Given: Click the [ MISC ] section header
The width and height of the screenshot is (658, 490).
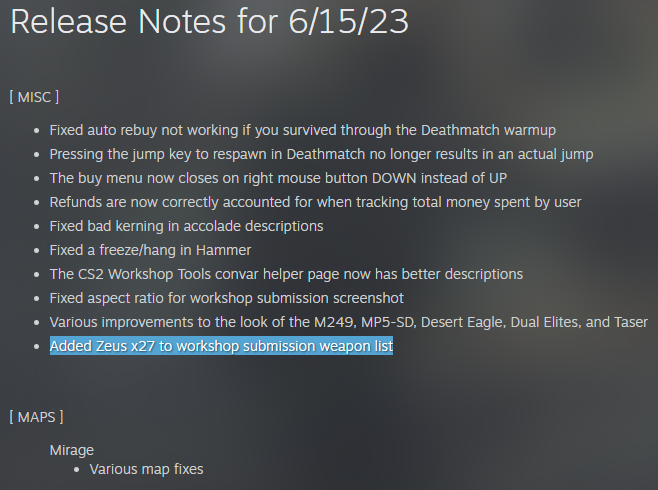Looking at the screenshot, I should pos(34,97).
